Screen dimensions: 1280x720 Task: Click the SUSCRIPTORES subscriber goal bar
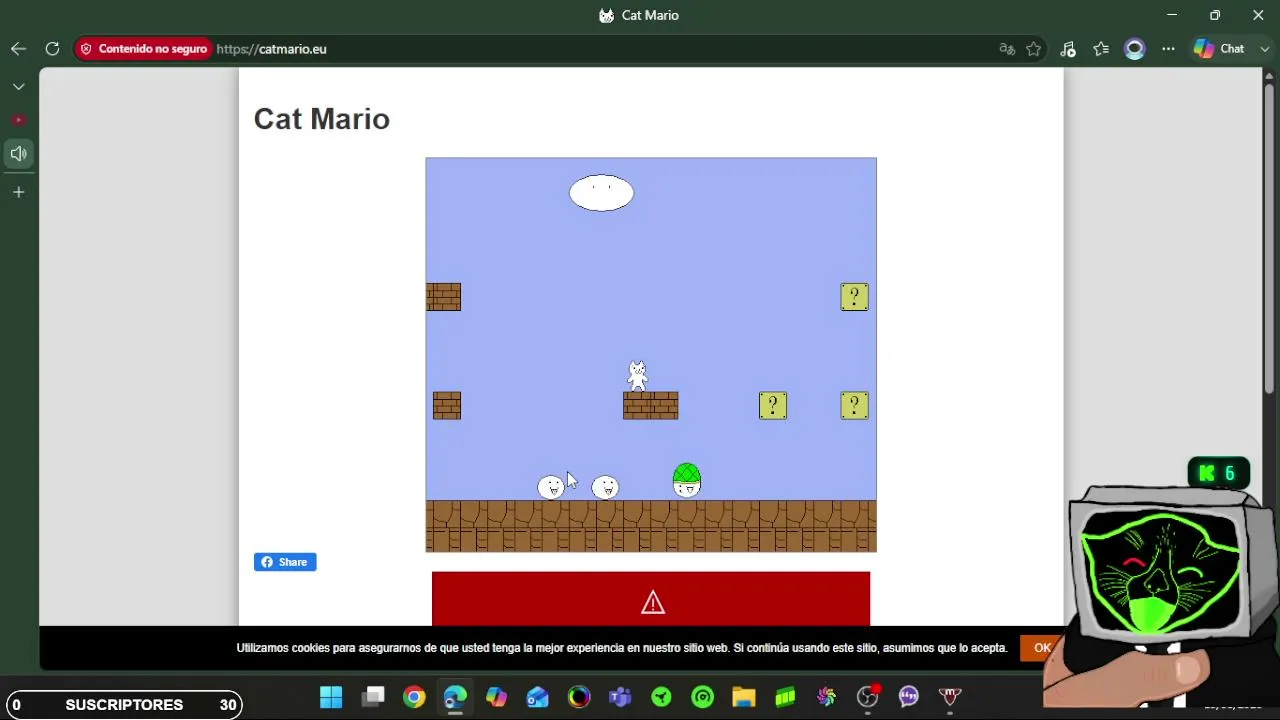click(x=124, y=705)
